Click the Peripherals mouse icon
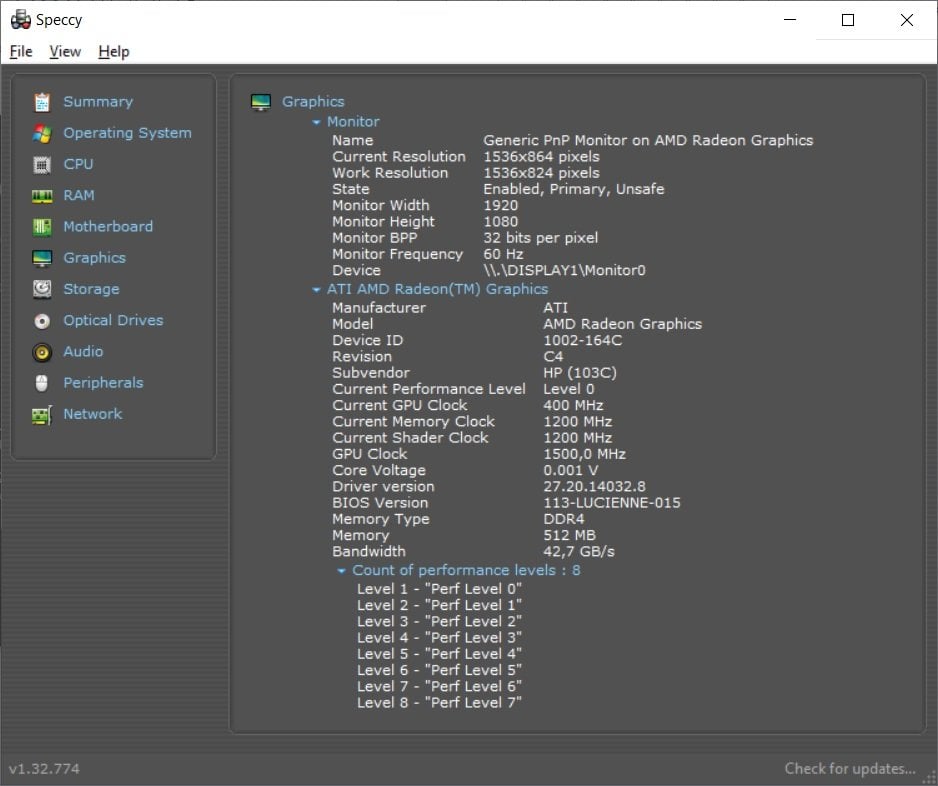This screenshot has width=938, height=786. [x=41, y=383]
